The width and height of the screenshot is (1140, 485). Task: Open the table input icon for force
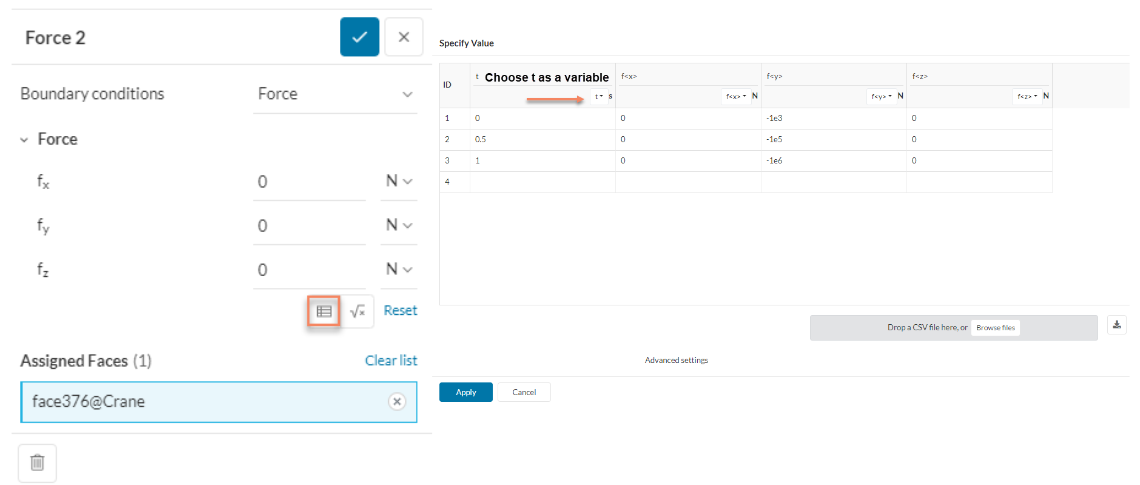coord(323,311)
